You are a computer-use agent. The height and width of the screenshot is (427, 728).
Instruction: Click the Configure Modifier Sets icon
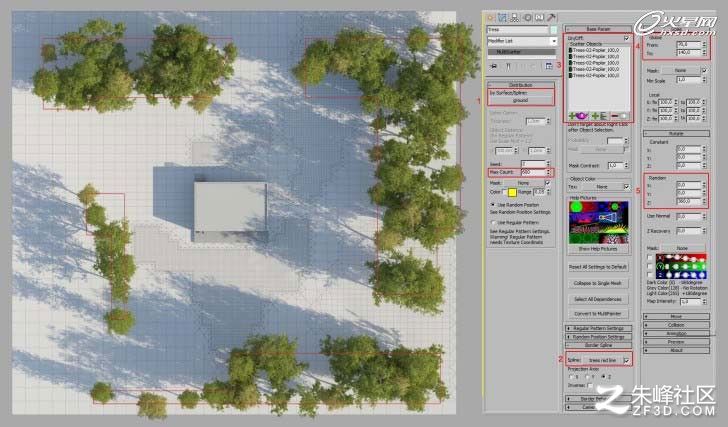click(x=549, y=66)
